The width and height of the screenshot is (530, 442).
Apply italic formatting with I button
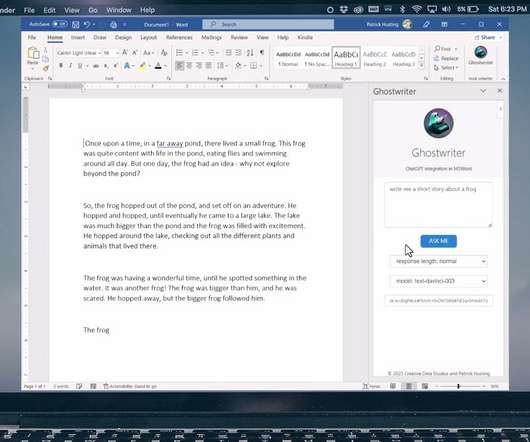pyautogui.click(x=70, y=66)
